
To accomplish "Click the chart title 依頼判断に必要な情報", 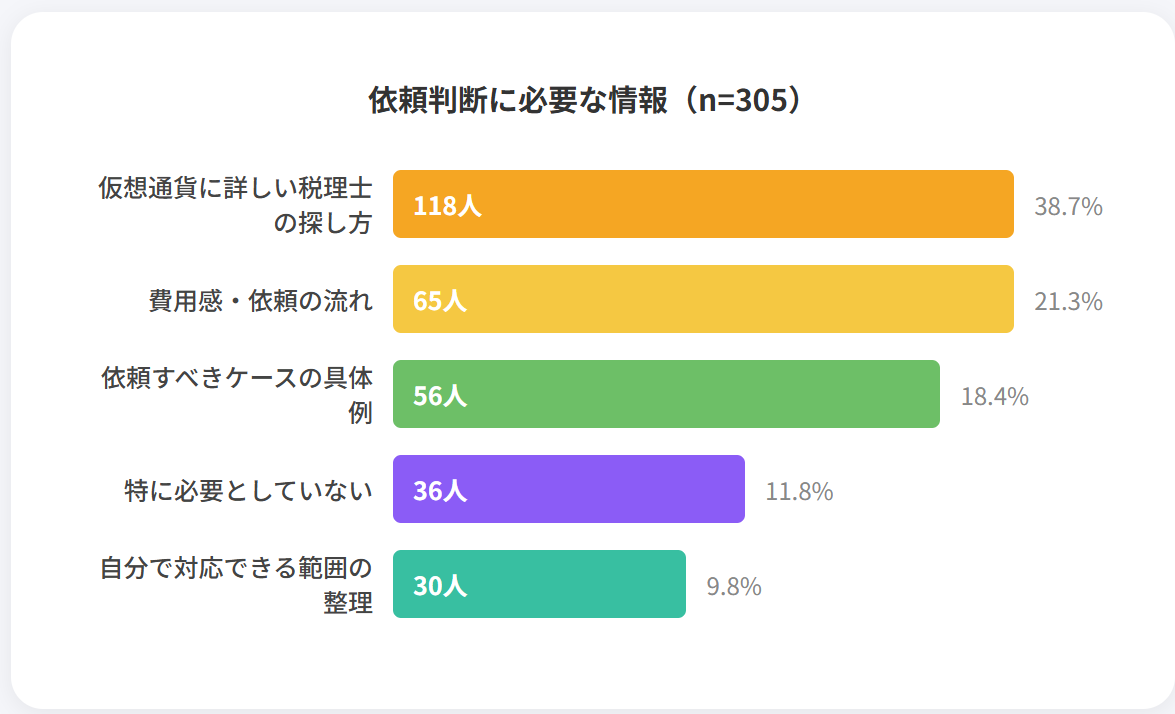I will (x=586, y=101).
